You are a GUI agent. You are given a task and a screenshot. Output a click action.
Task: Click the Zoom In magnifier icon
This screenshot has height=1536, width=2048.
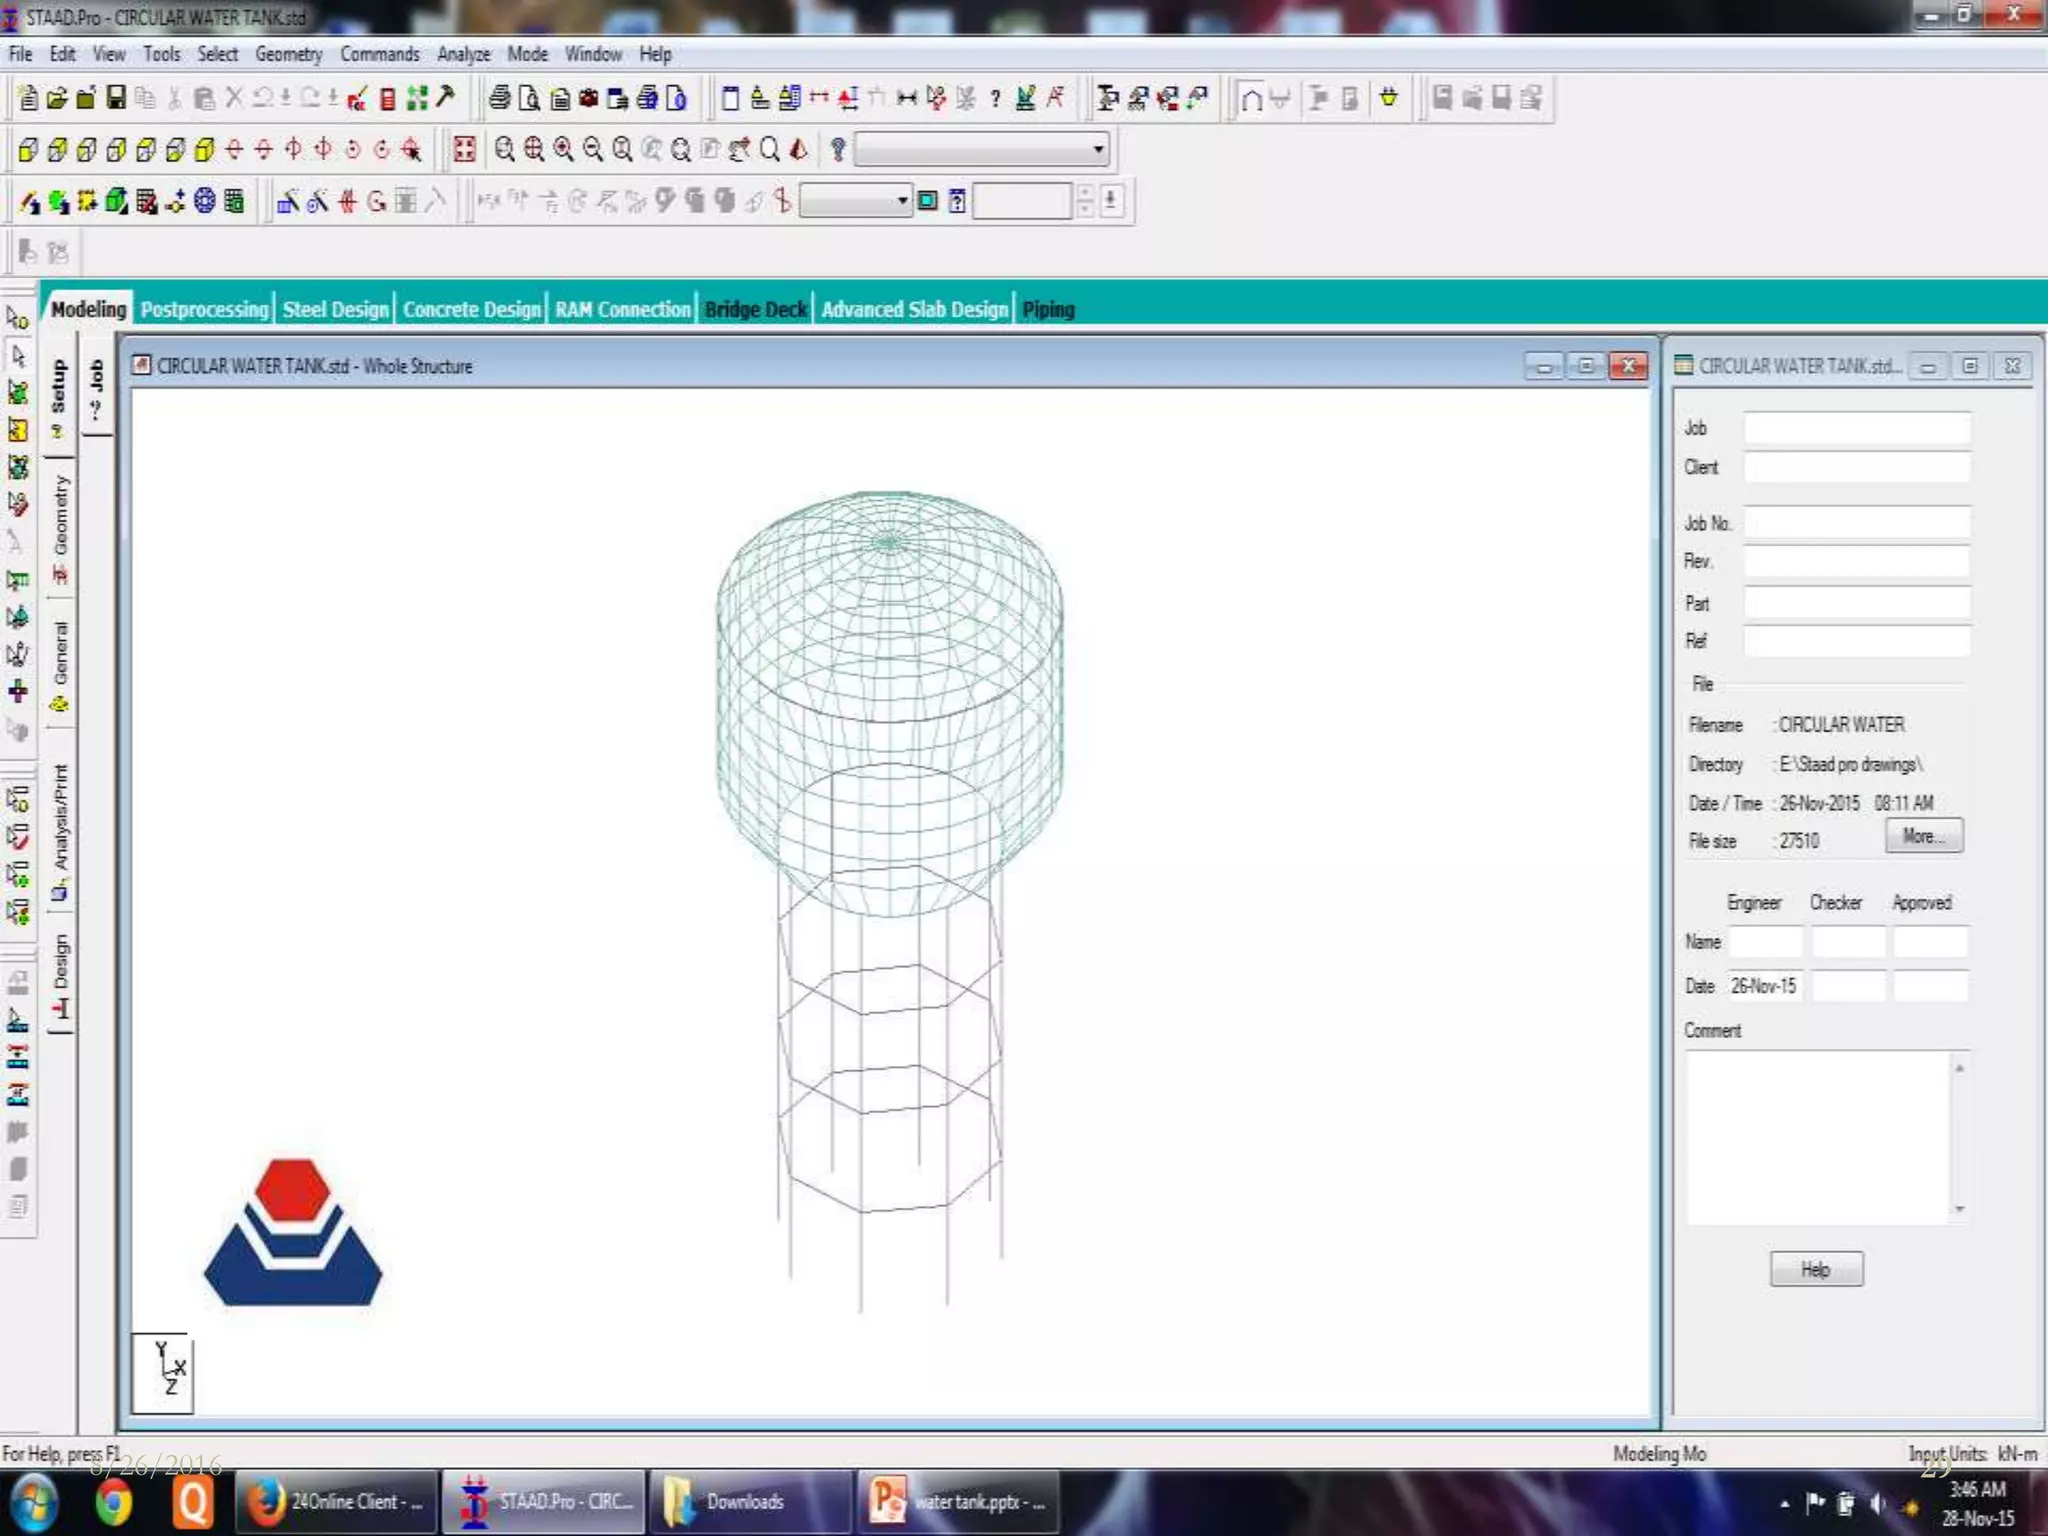click(x=563, y=149)
